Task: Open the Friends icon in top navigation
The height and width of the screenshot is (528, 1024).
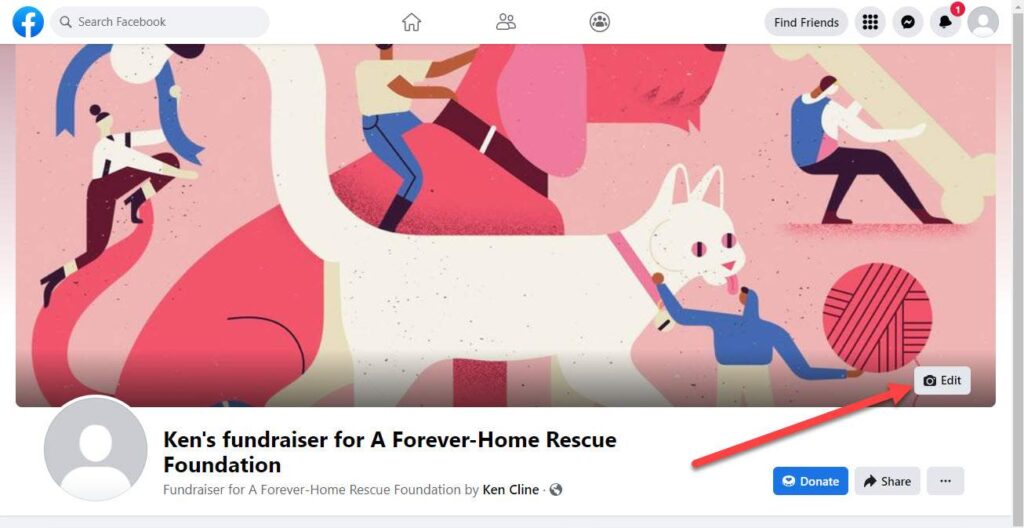Action: [x=505, y=22]
